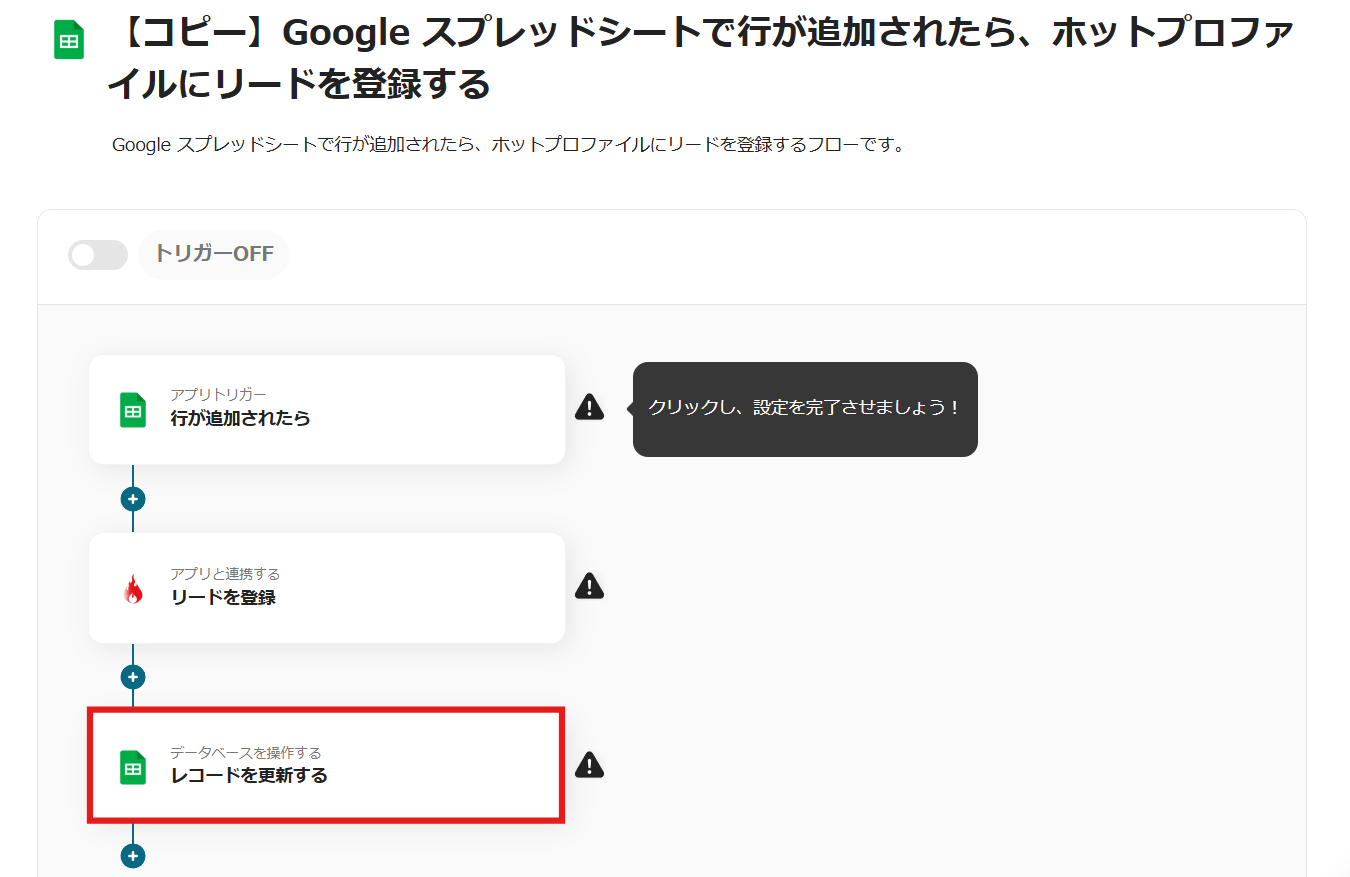Click the アプリトリガー label
Image resolution: width=1350 pixels, height=877 pixels.
(218, 395)
